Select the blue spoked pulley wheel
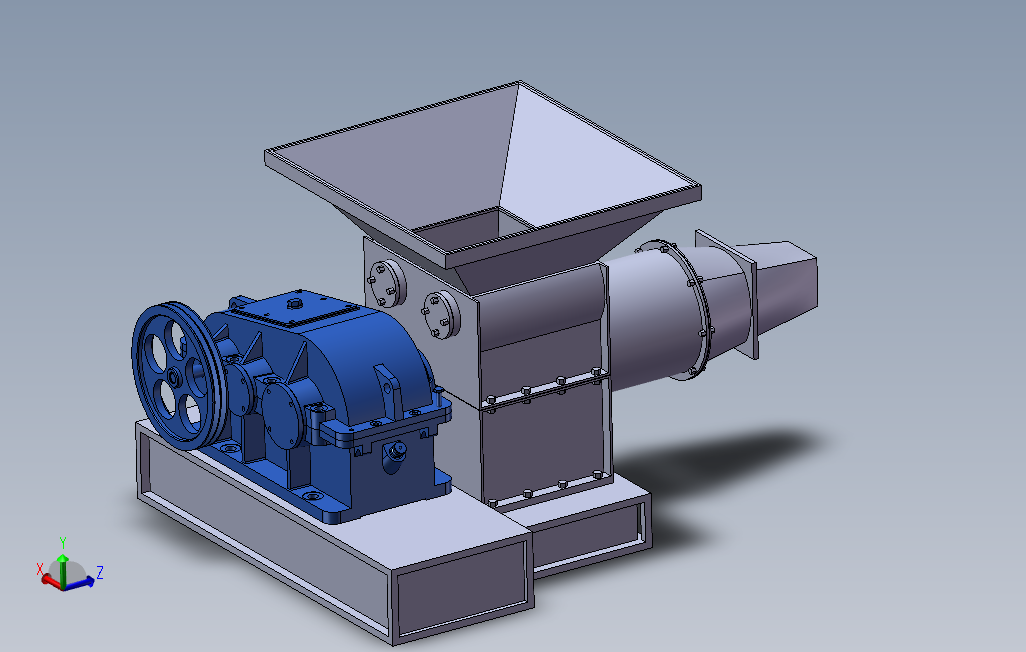Screen dimensions: 1026x652 tap(178, 376)
